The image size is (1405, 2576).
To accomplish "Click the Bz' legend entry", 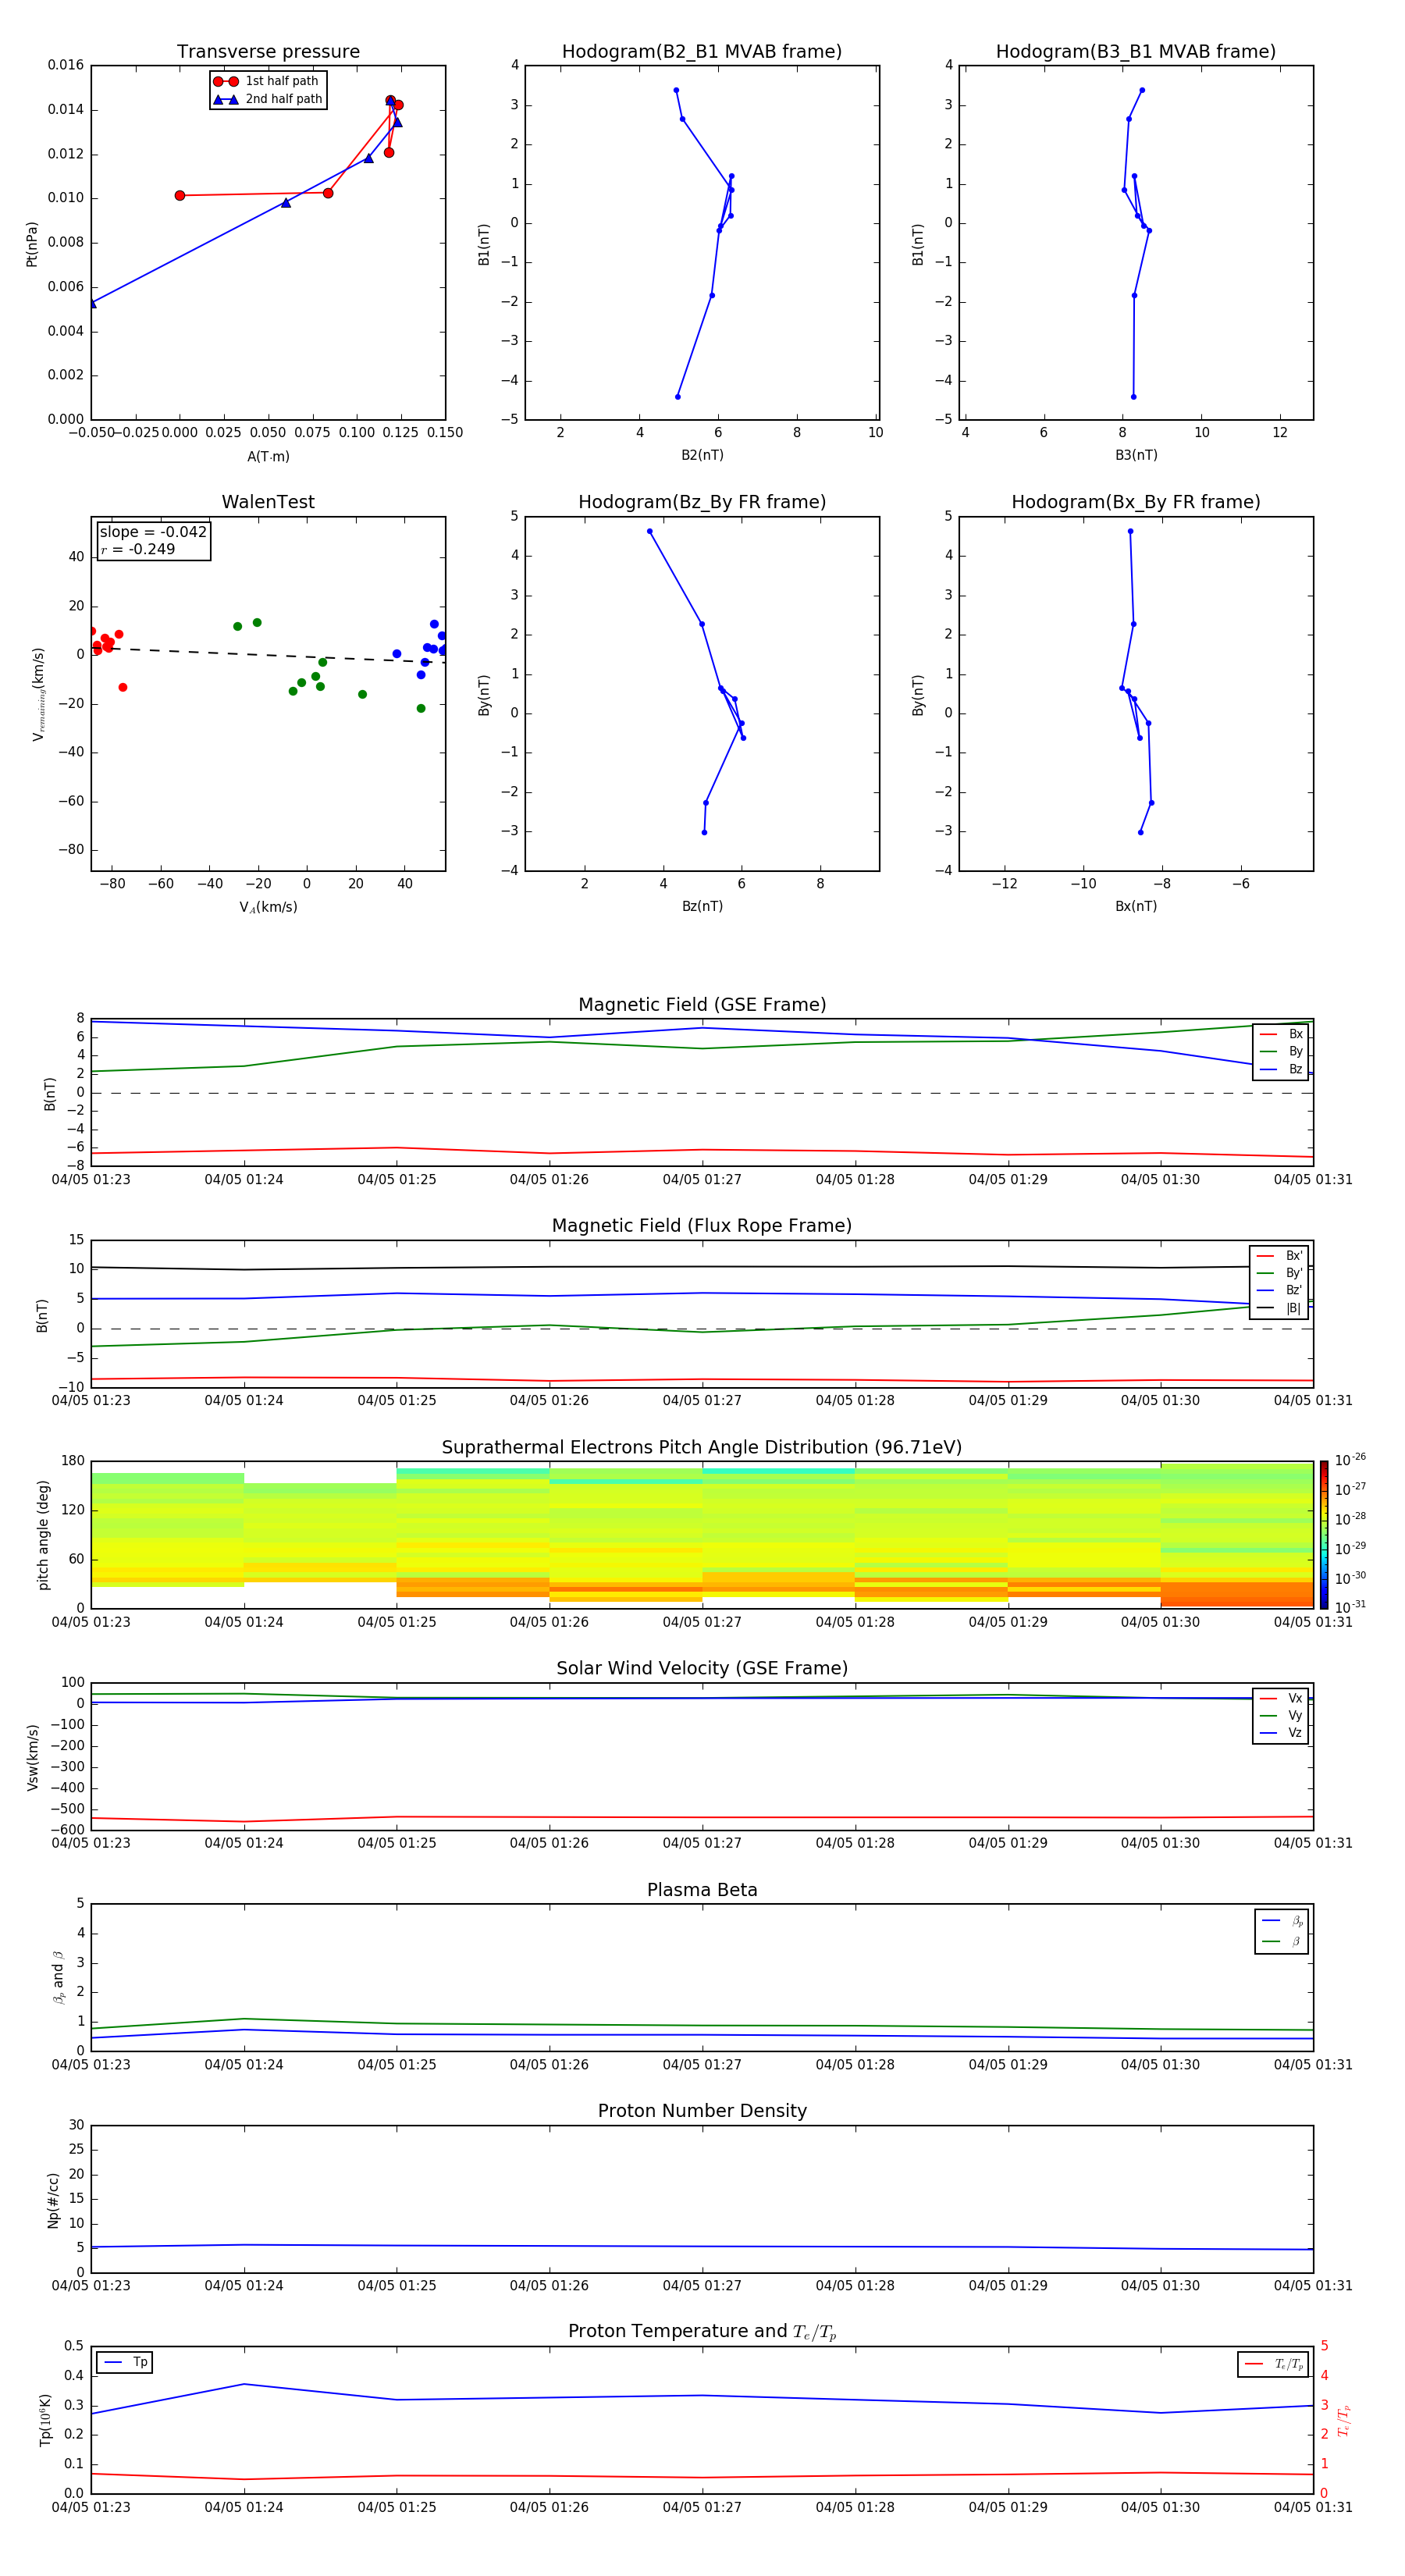I will [1279, 1290].
